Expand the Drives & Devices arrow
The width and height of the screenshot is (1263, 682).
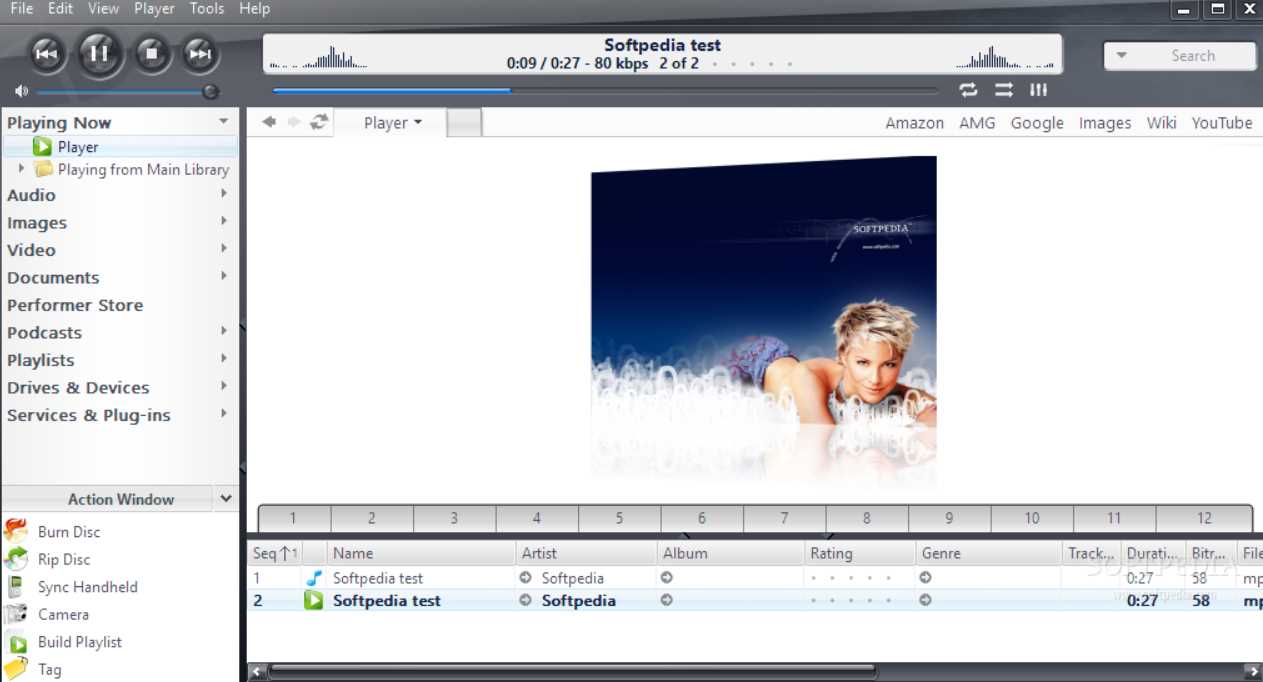coord(224,386)
